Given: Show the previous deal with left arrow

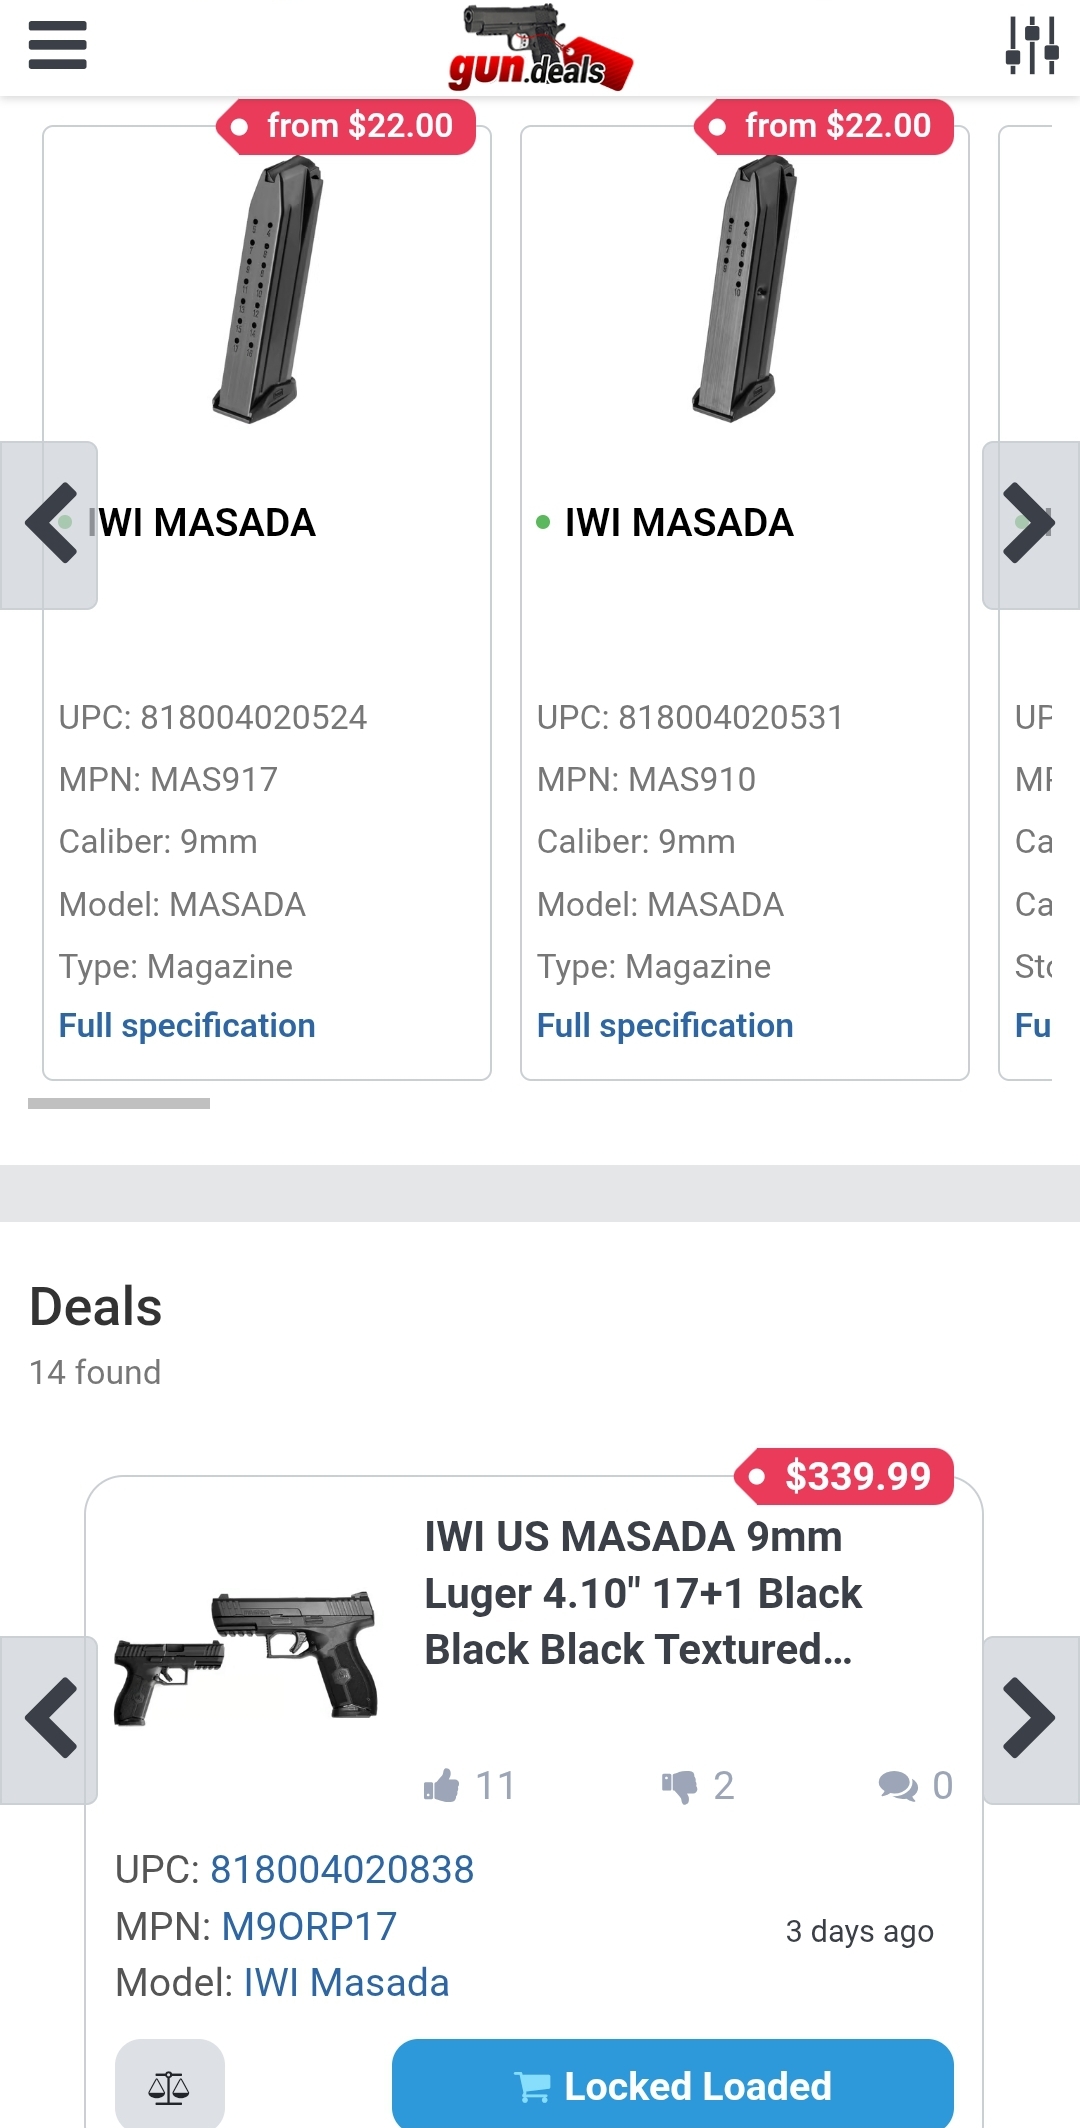Looking at the screenshot, I should pyautogui.click(x=49, y=1719).
